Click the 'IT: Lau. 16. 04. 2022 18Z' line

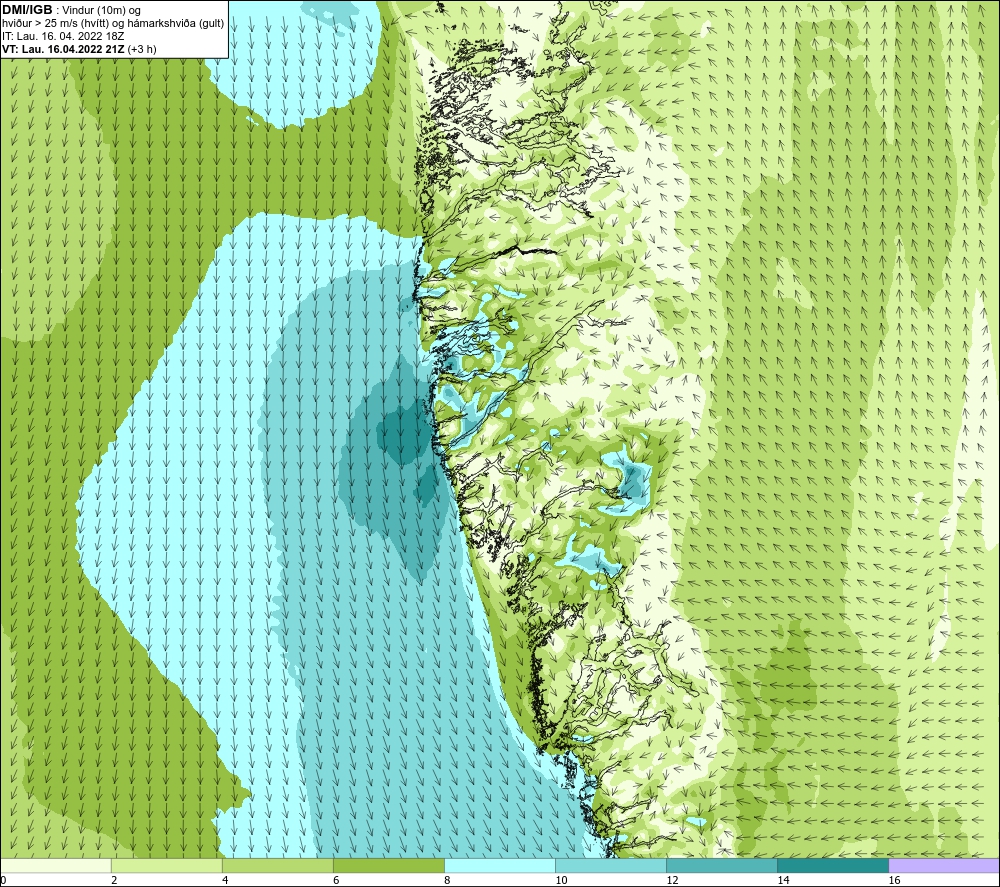(62, 36)
